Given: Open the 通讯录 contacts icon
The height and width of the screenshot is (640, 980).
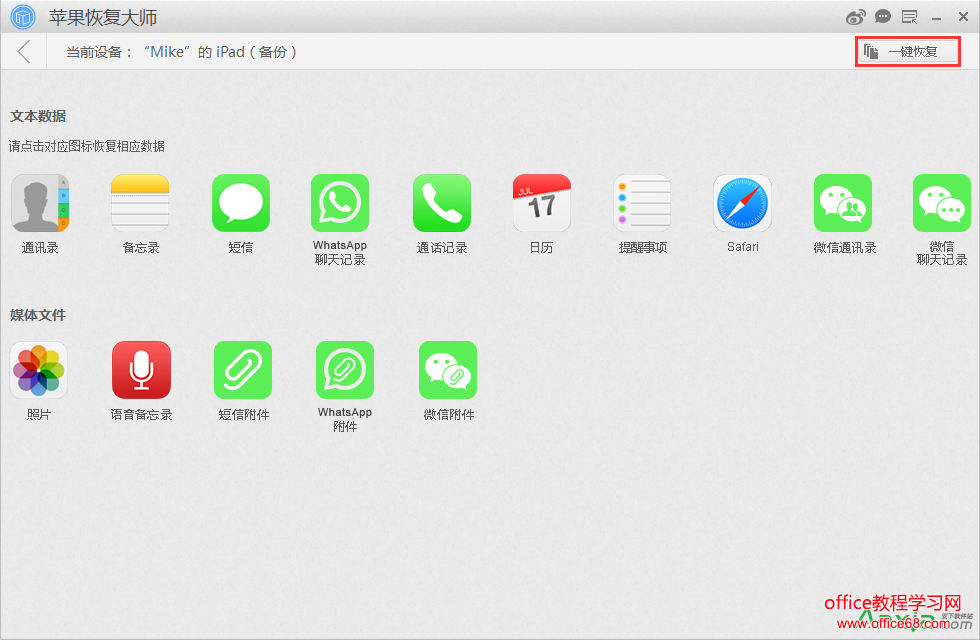Looking at the screenshot, I should (40, 203).
